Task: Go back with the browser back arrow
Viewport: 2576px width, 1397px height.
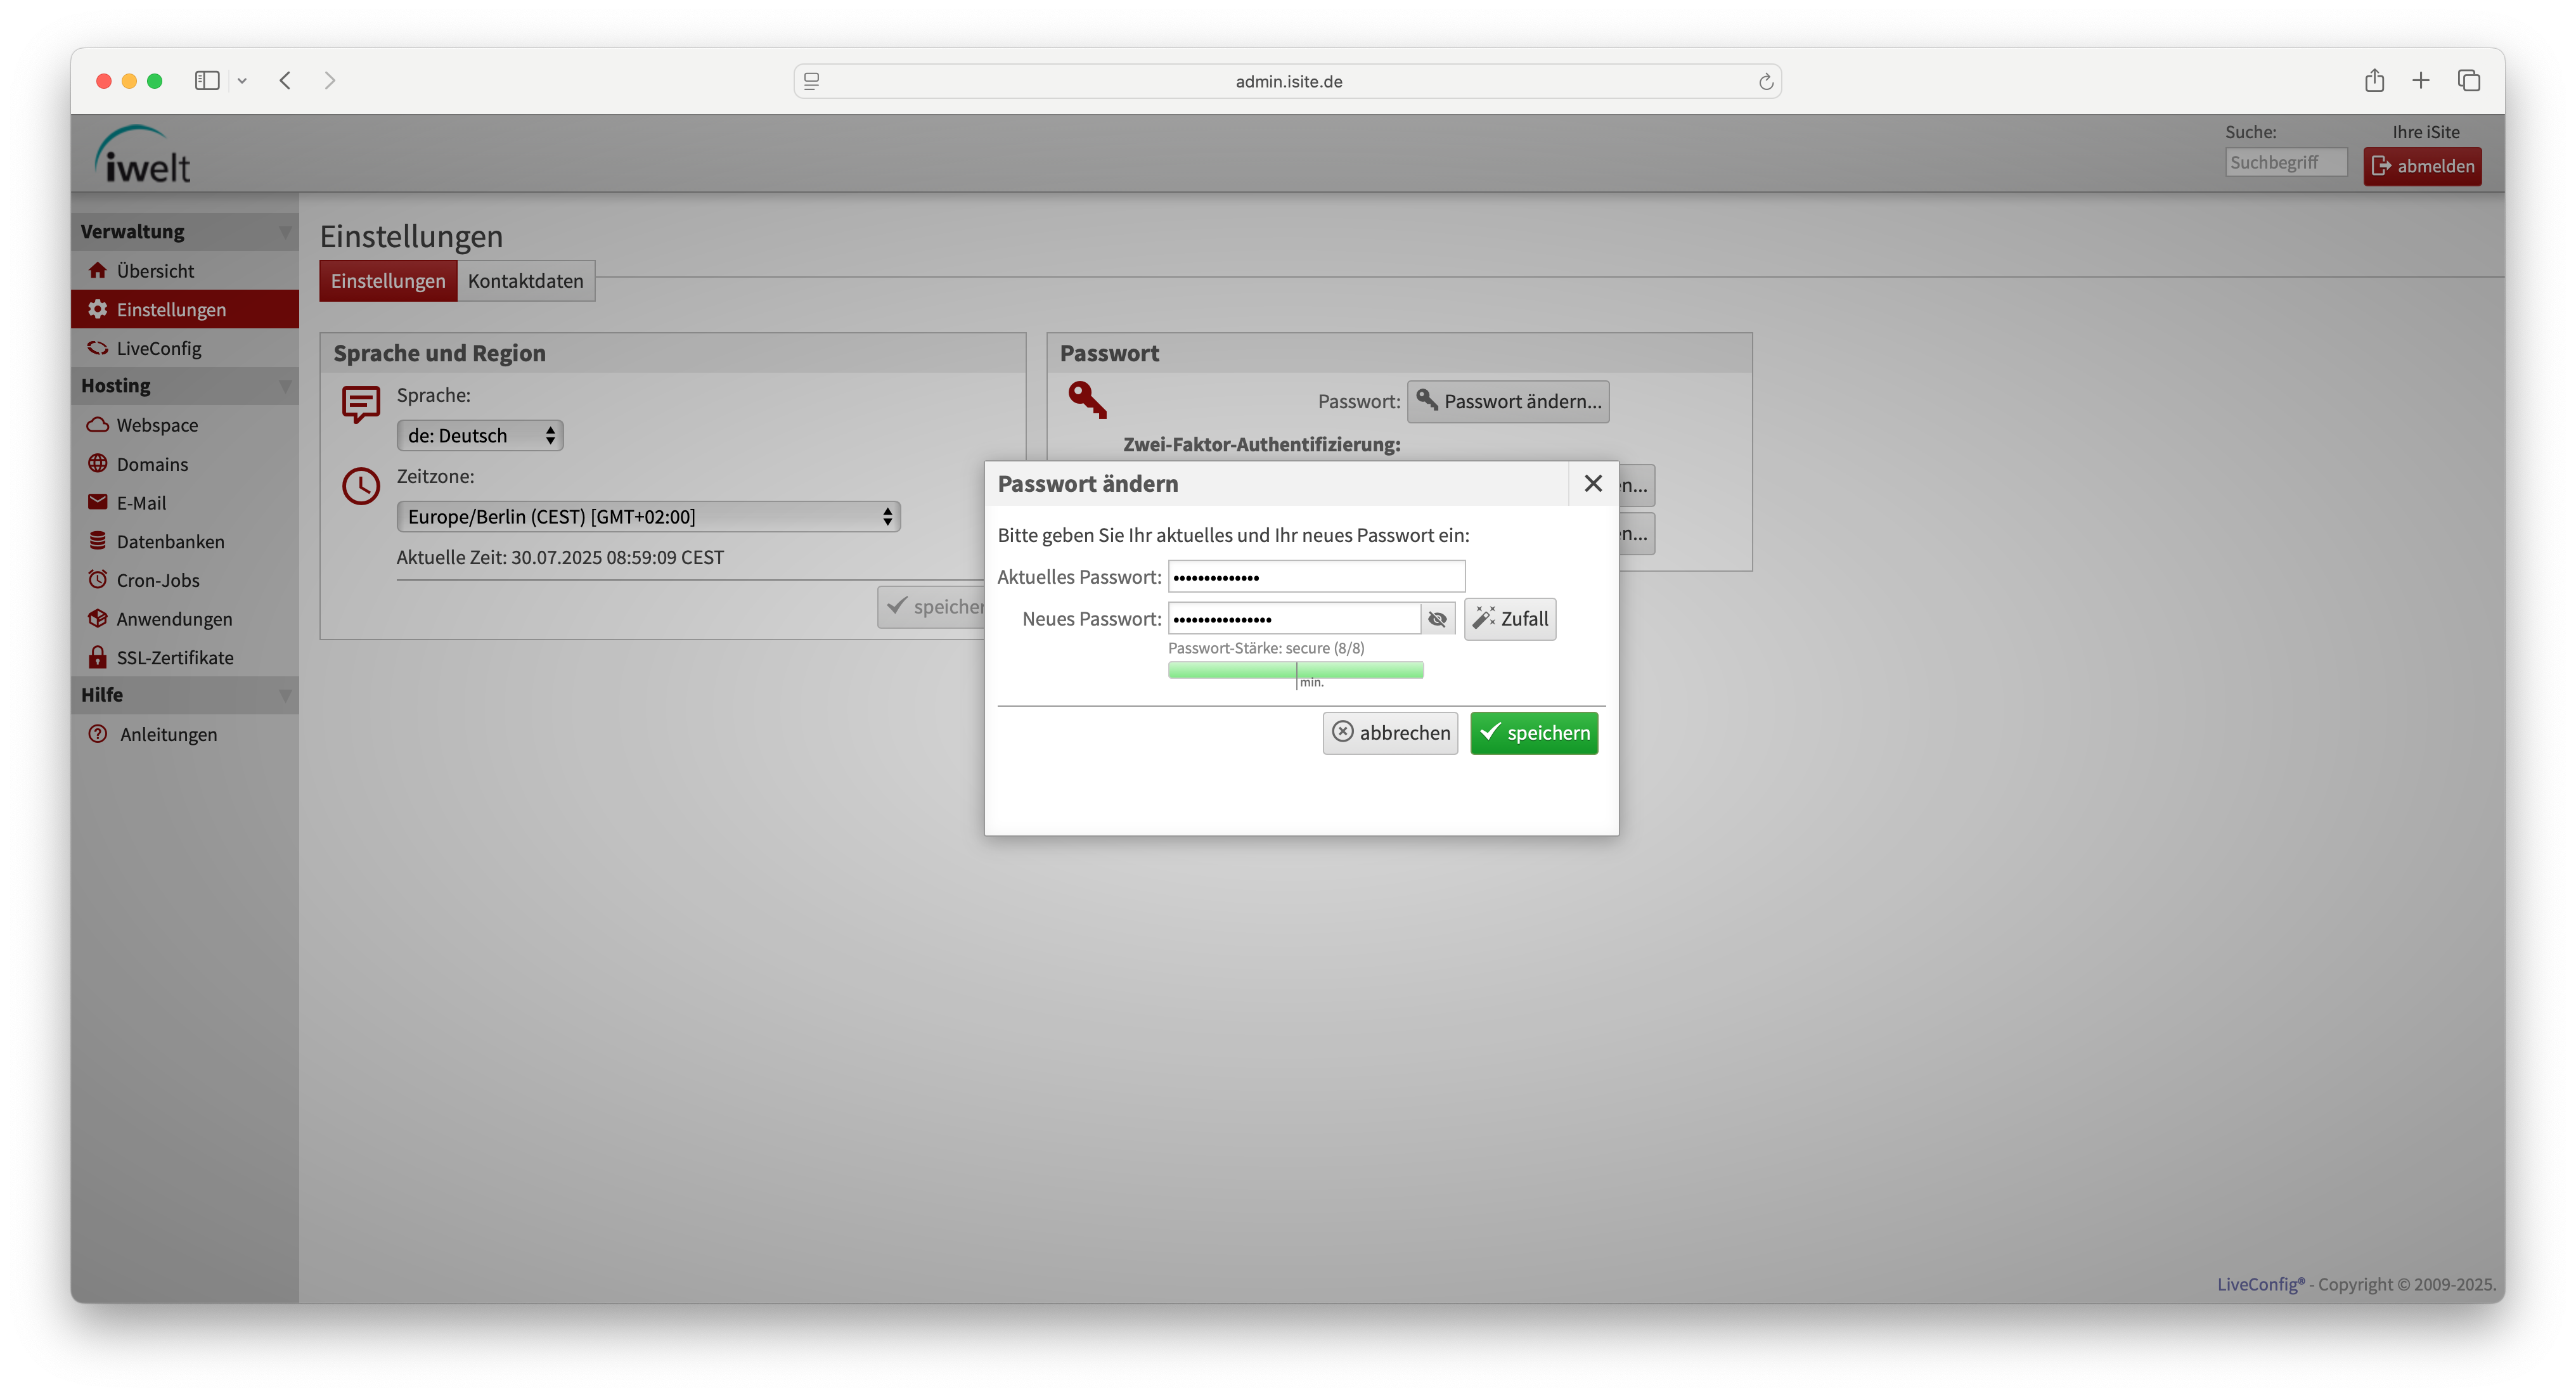Action: click(285, 80)
